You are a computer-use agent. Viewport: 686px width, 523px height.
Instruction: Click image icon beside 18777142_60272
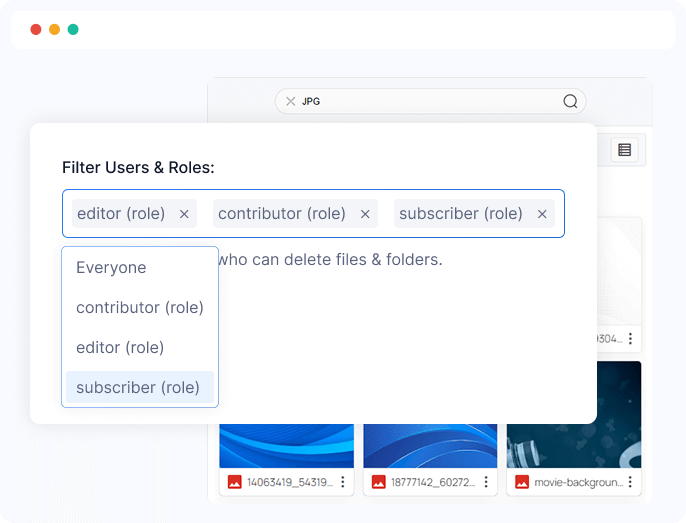378,482
